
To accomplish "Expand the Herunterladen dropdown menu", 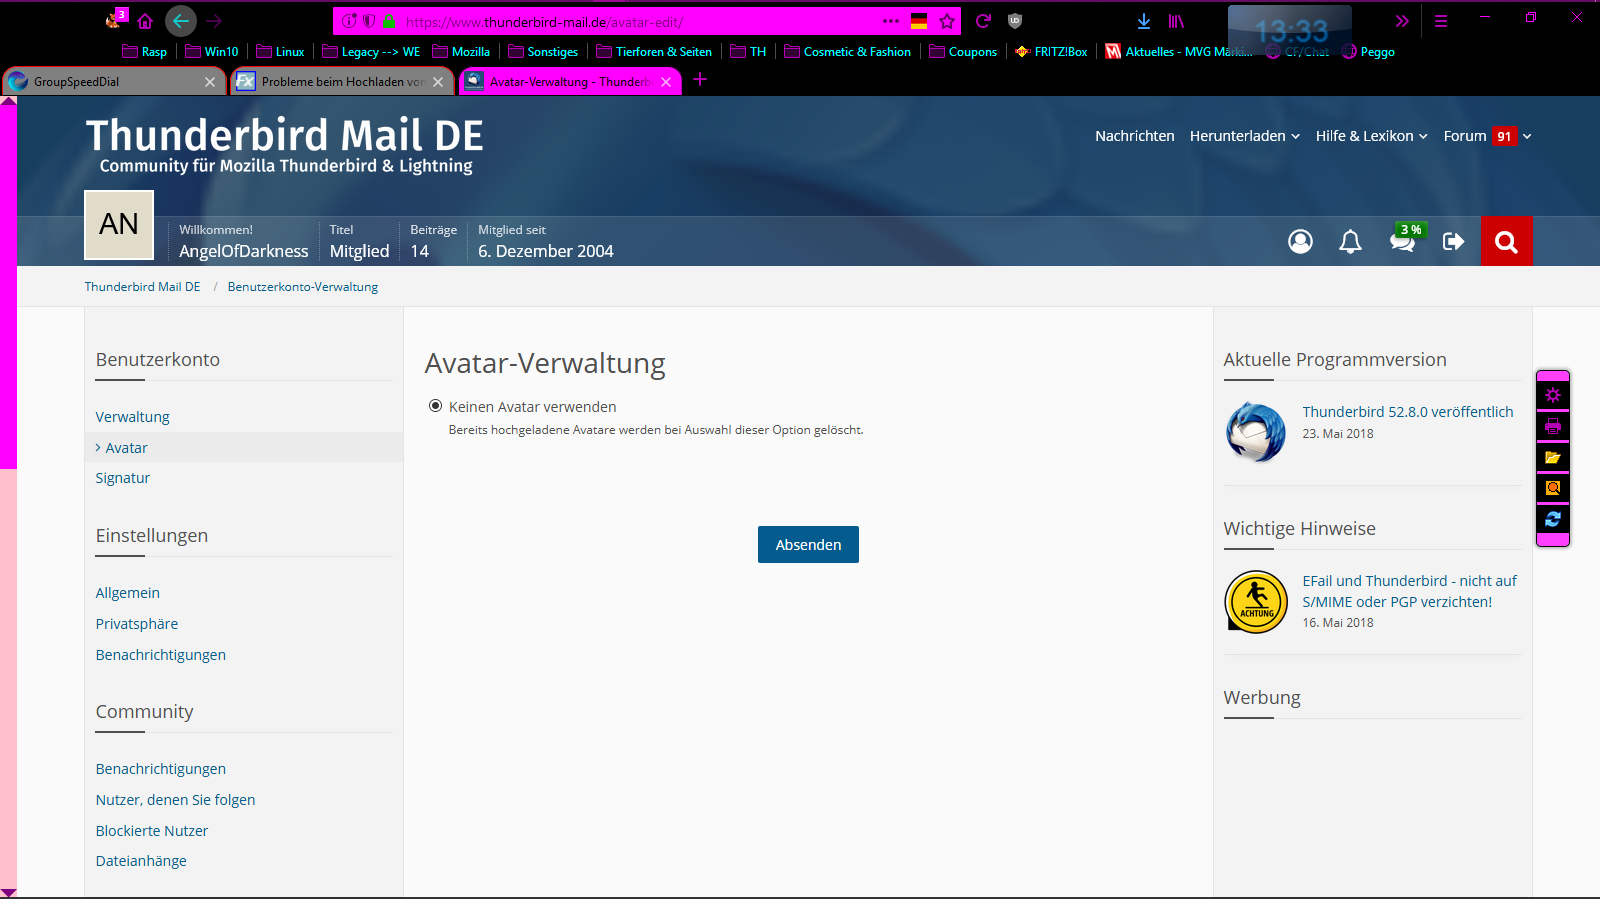I will 1245,136.
